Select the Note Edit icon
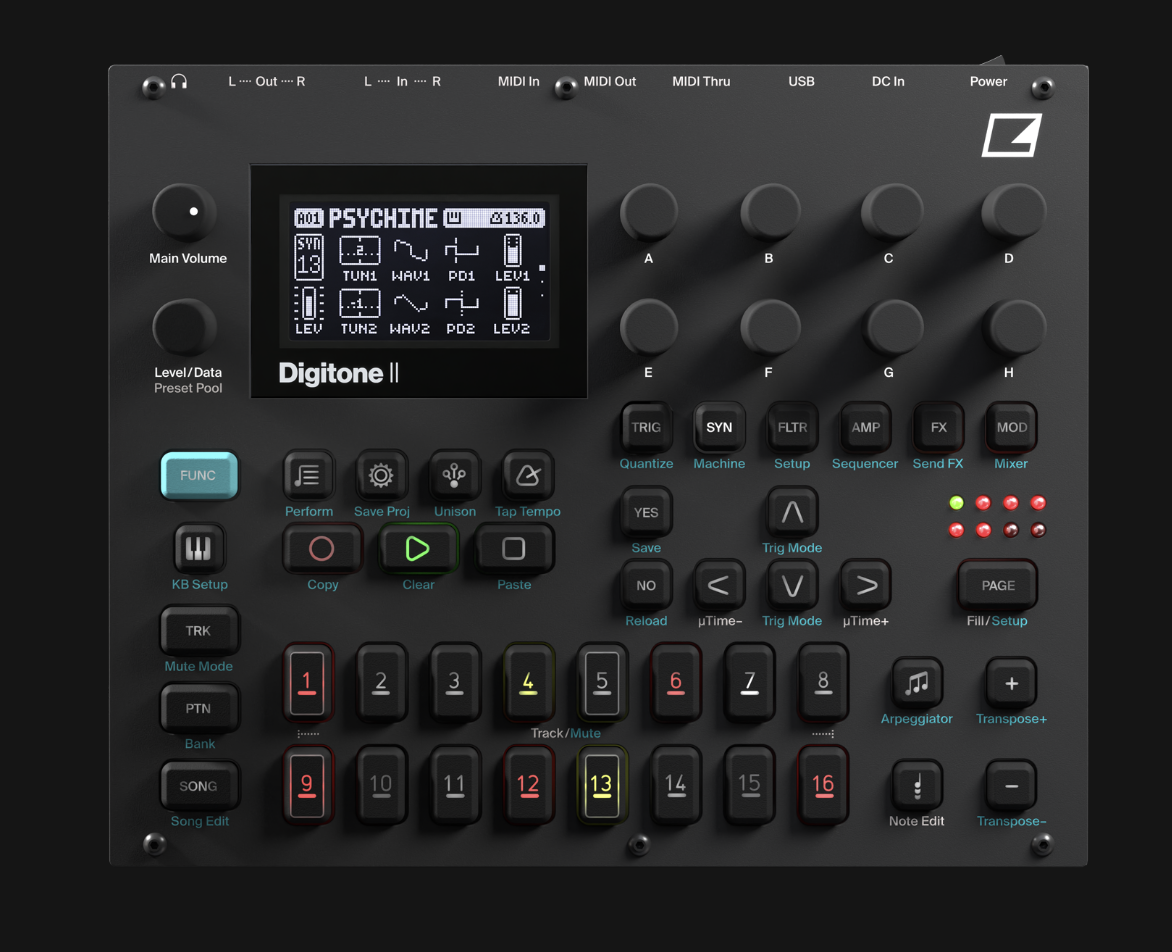 pyautogui.click(x=916, y=786)
